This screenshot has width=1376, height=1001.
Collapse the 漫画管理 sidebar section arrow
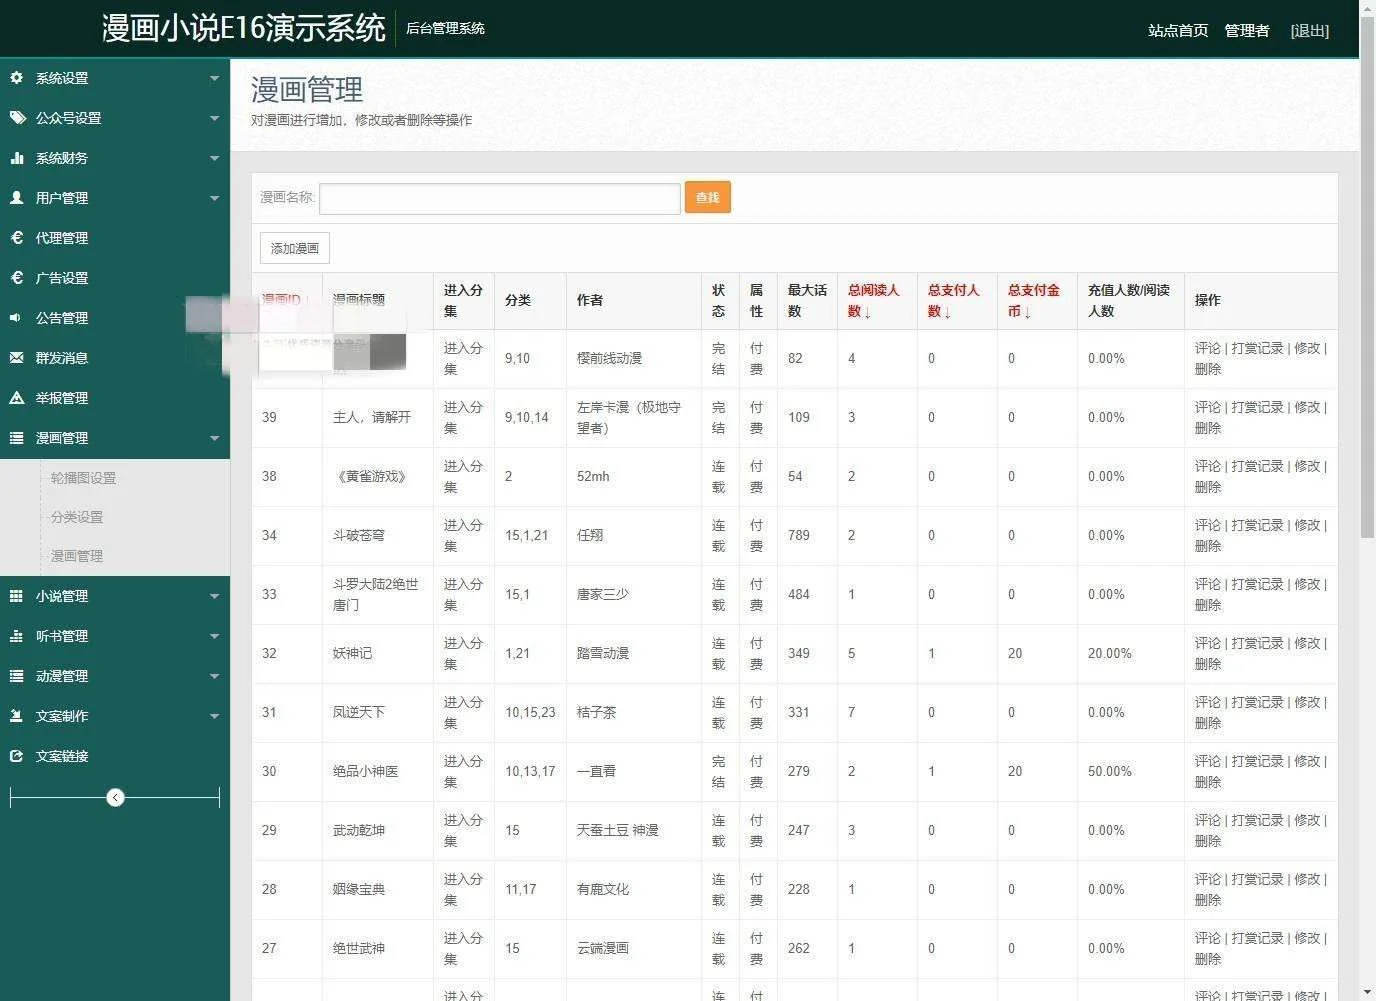pos(214,438)
